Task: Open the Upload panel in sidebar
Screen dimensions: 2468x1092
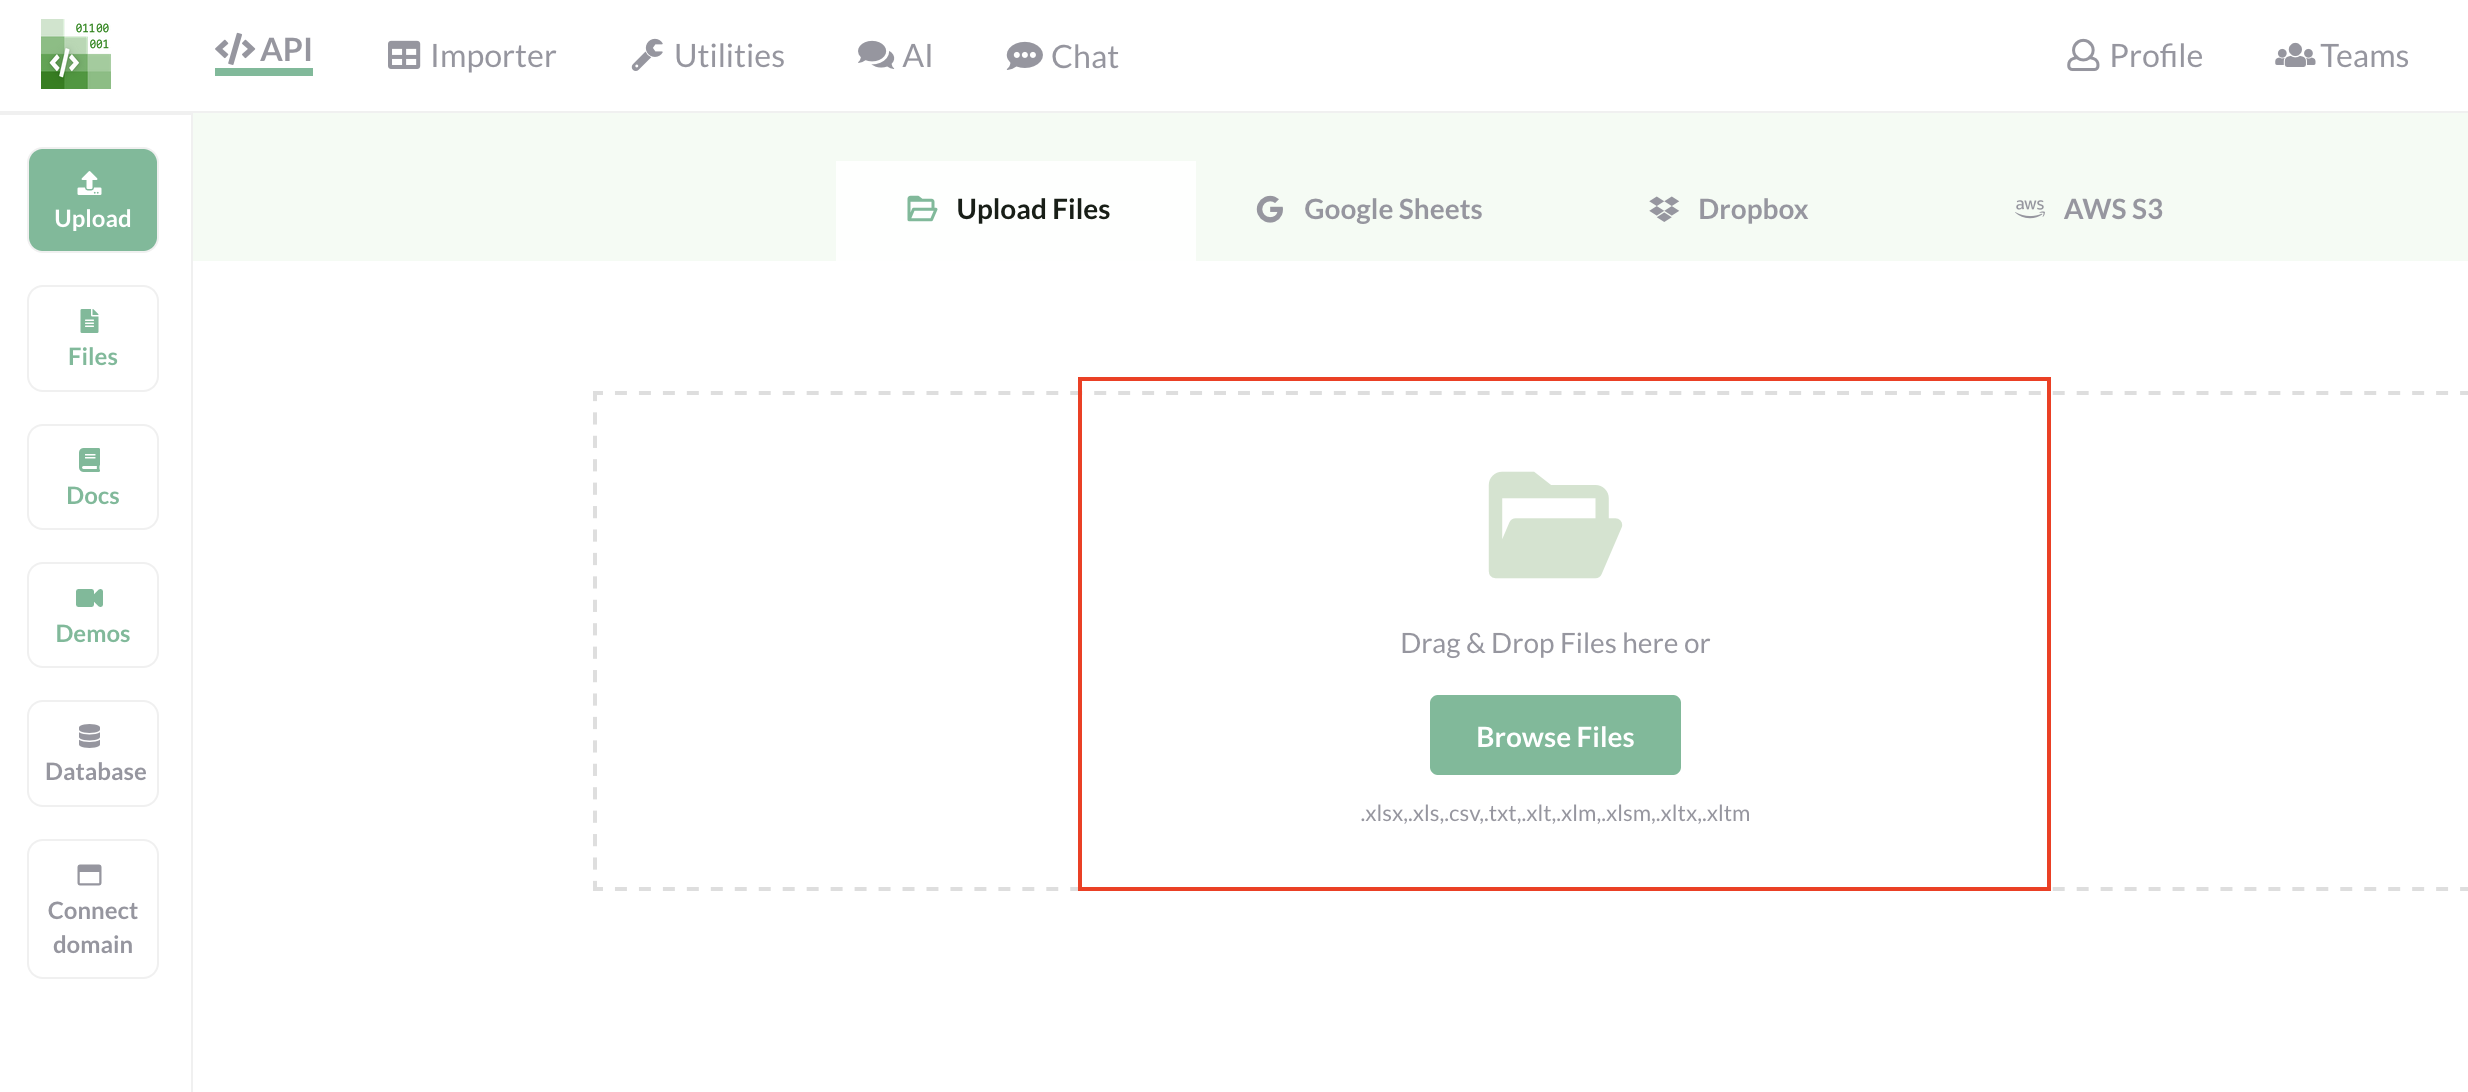Action: (x=92, y=199)
